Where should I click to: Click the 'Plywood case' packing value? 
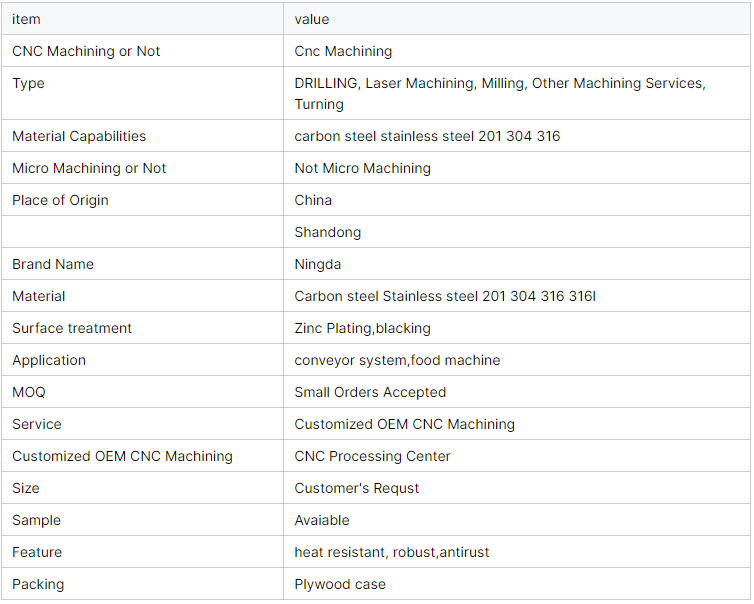coord(340,584)
